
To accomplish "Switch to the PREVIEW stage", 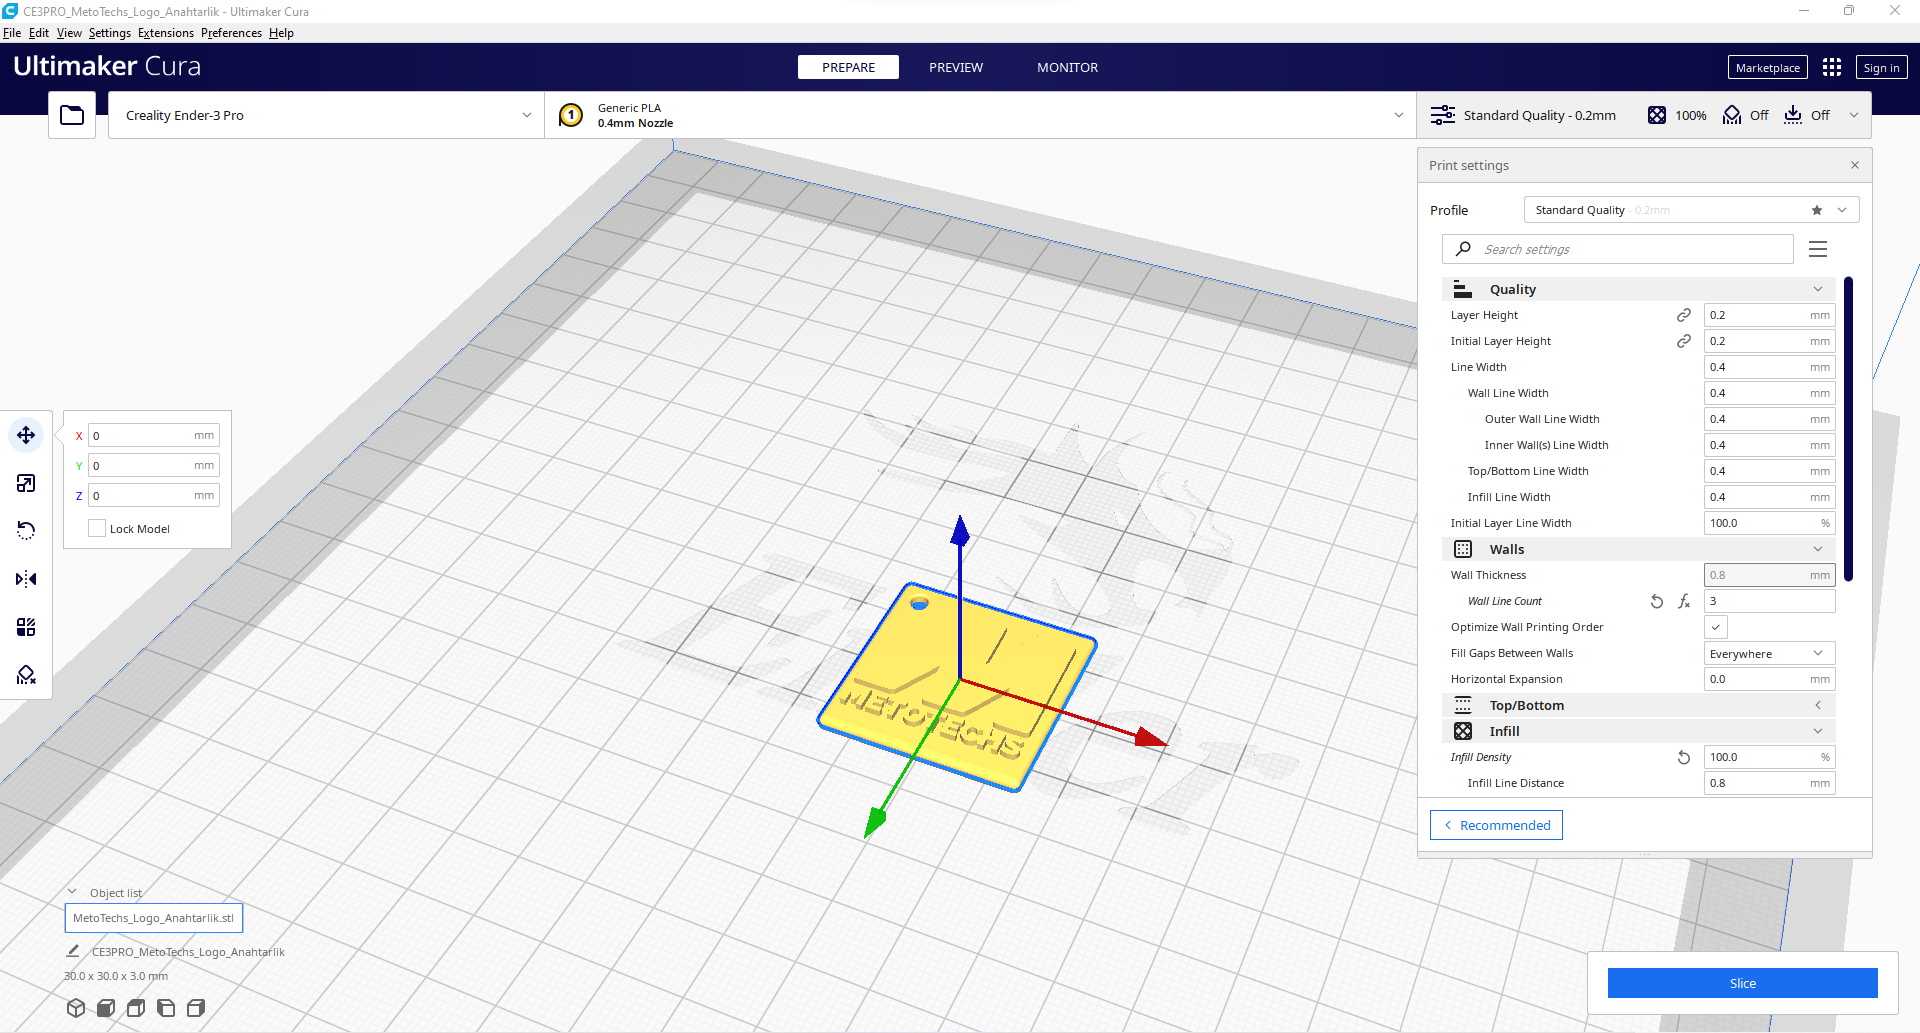I will [956, 67].
